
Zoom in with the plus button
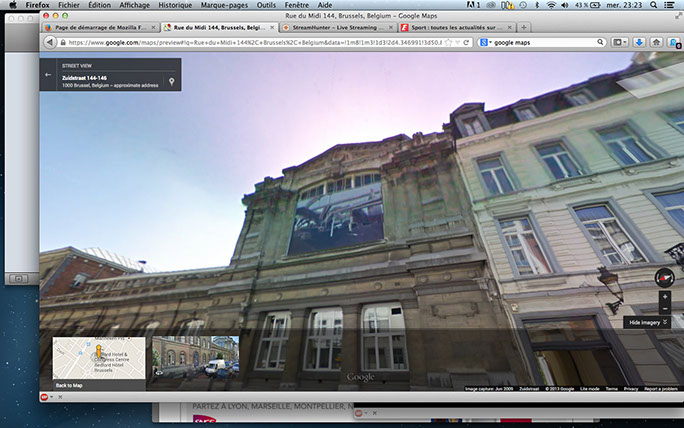pos(665,297)
